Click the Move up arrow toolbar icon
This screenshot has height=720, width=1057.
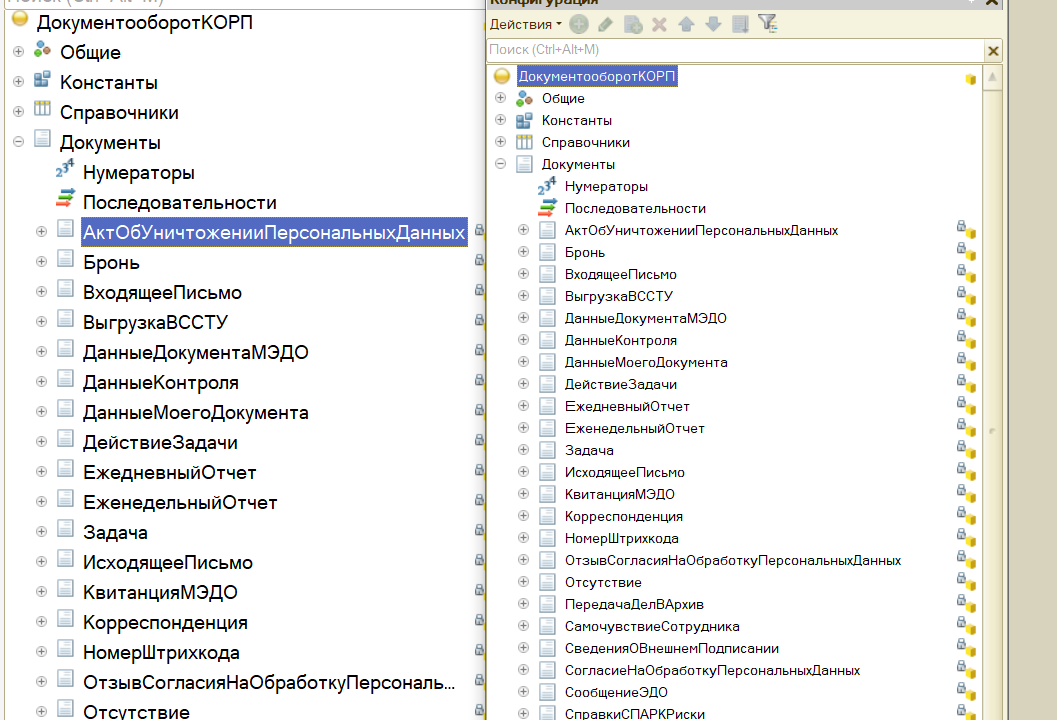coord(686,25)
